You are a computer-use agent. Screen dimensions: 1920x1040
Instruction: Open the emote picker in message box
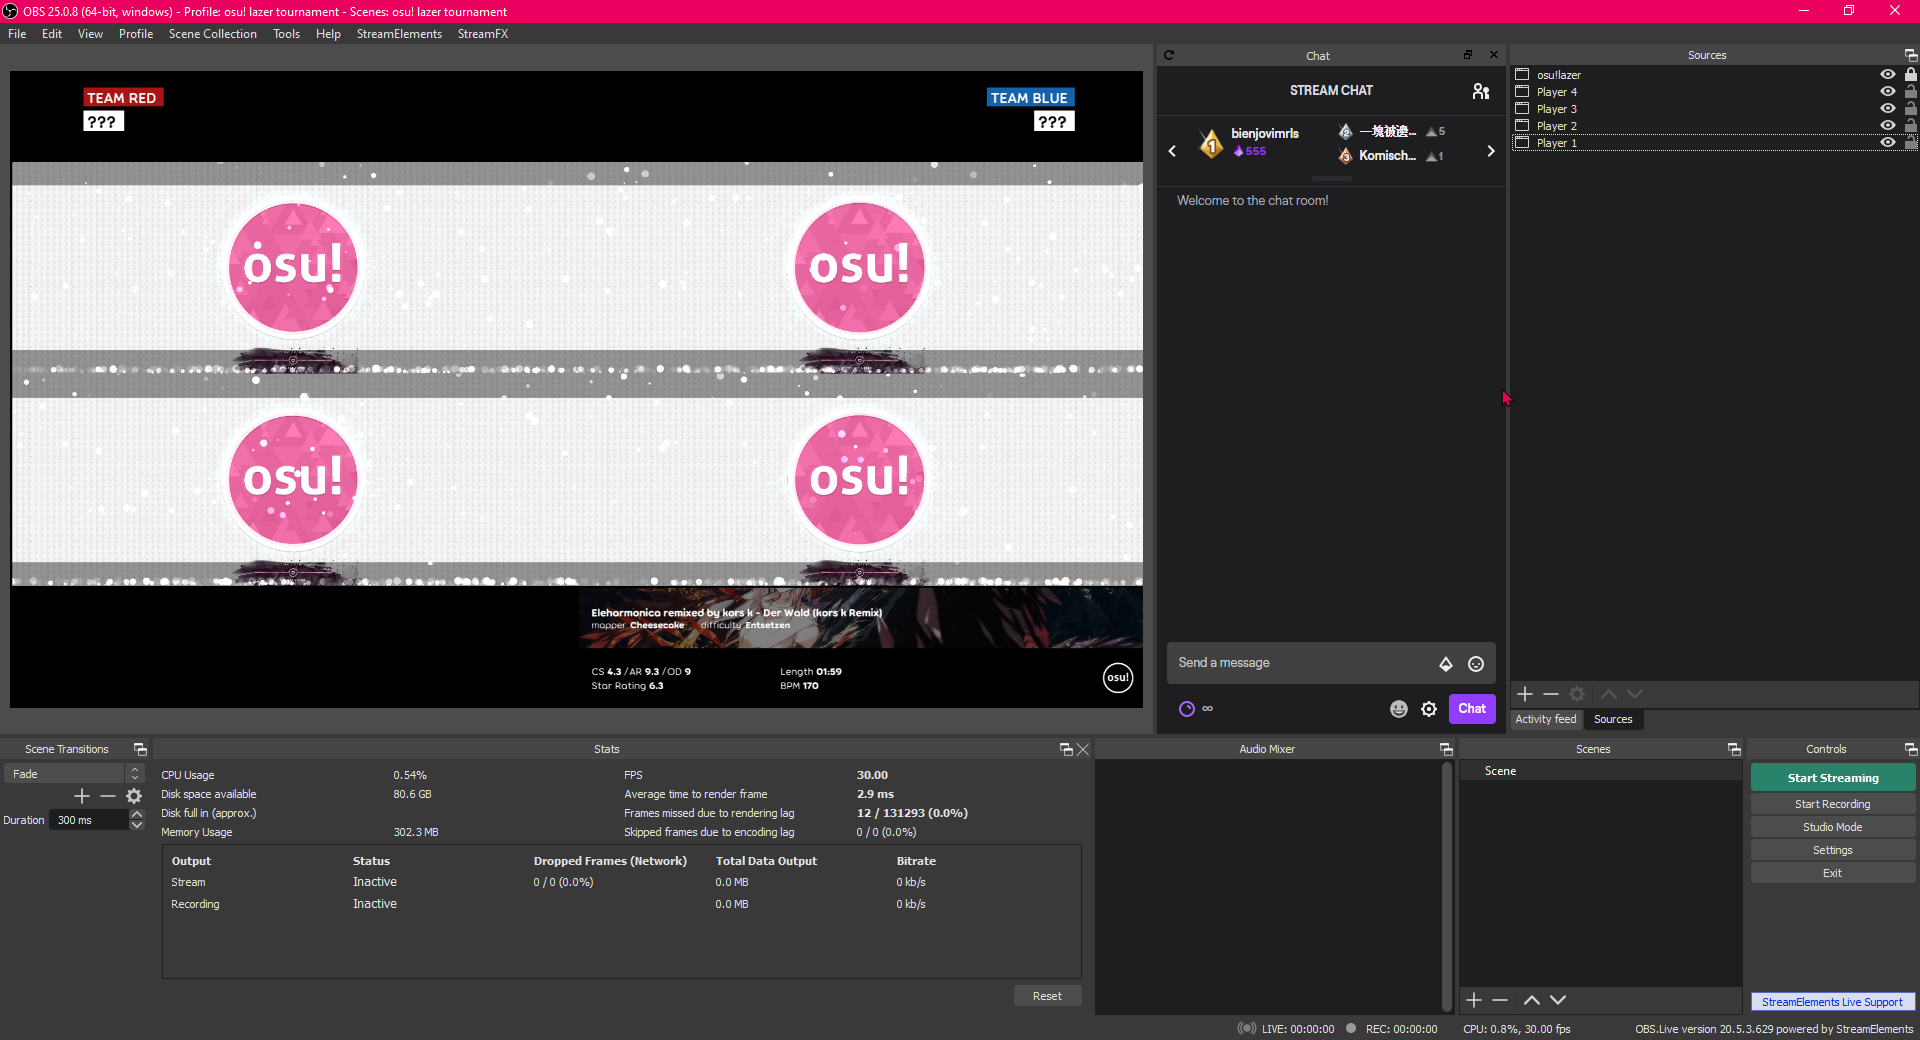1476,664
